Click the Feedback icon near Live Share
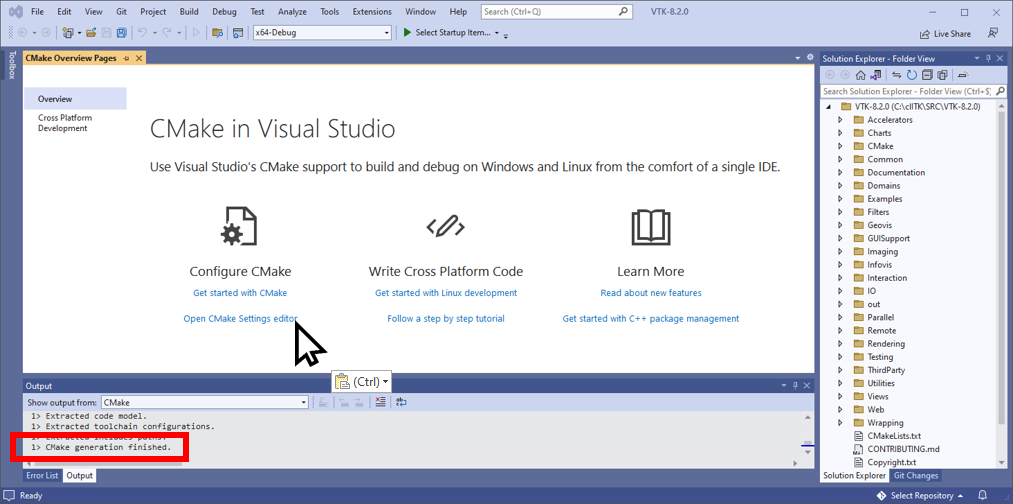The image size is (1013, 504). point(993,34)
